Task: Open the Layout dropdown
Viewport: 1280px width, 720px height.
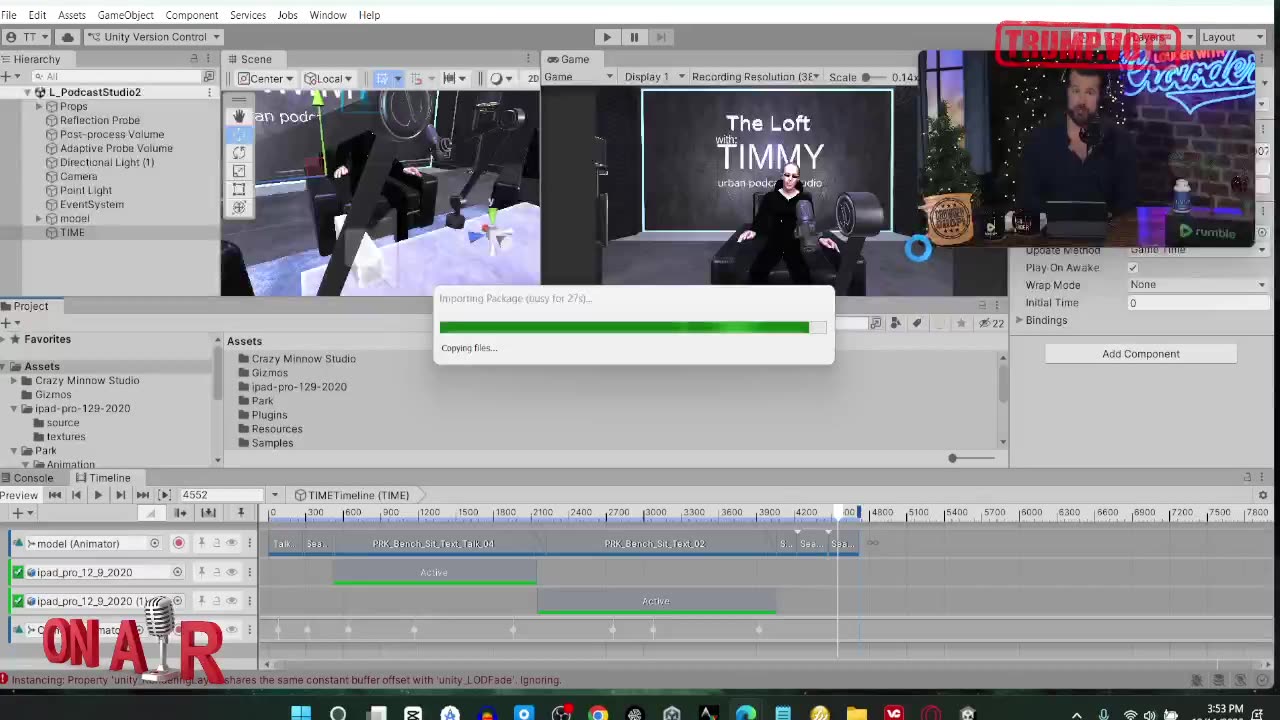Action: click(x=1233, y=37)
